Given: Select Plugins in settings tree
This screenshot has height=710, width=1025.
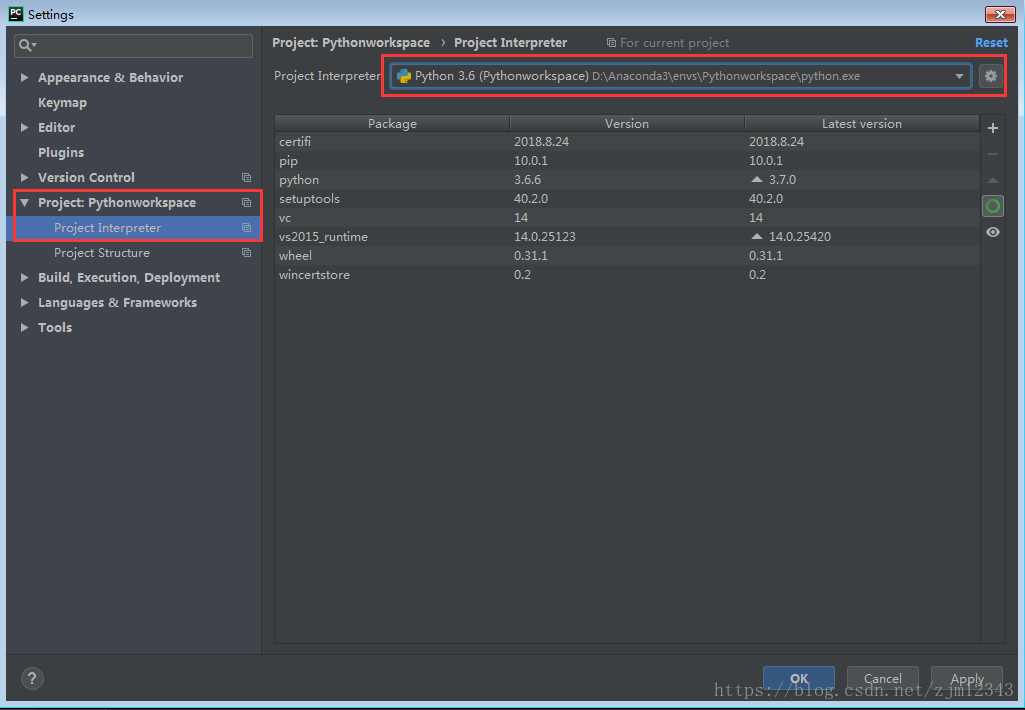Looking at the screenshot, I should [61, 152].
